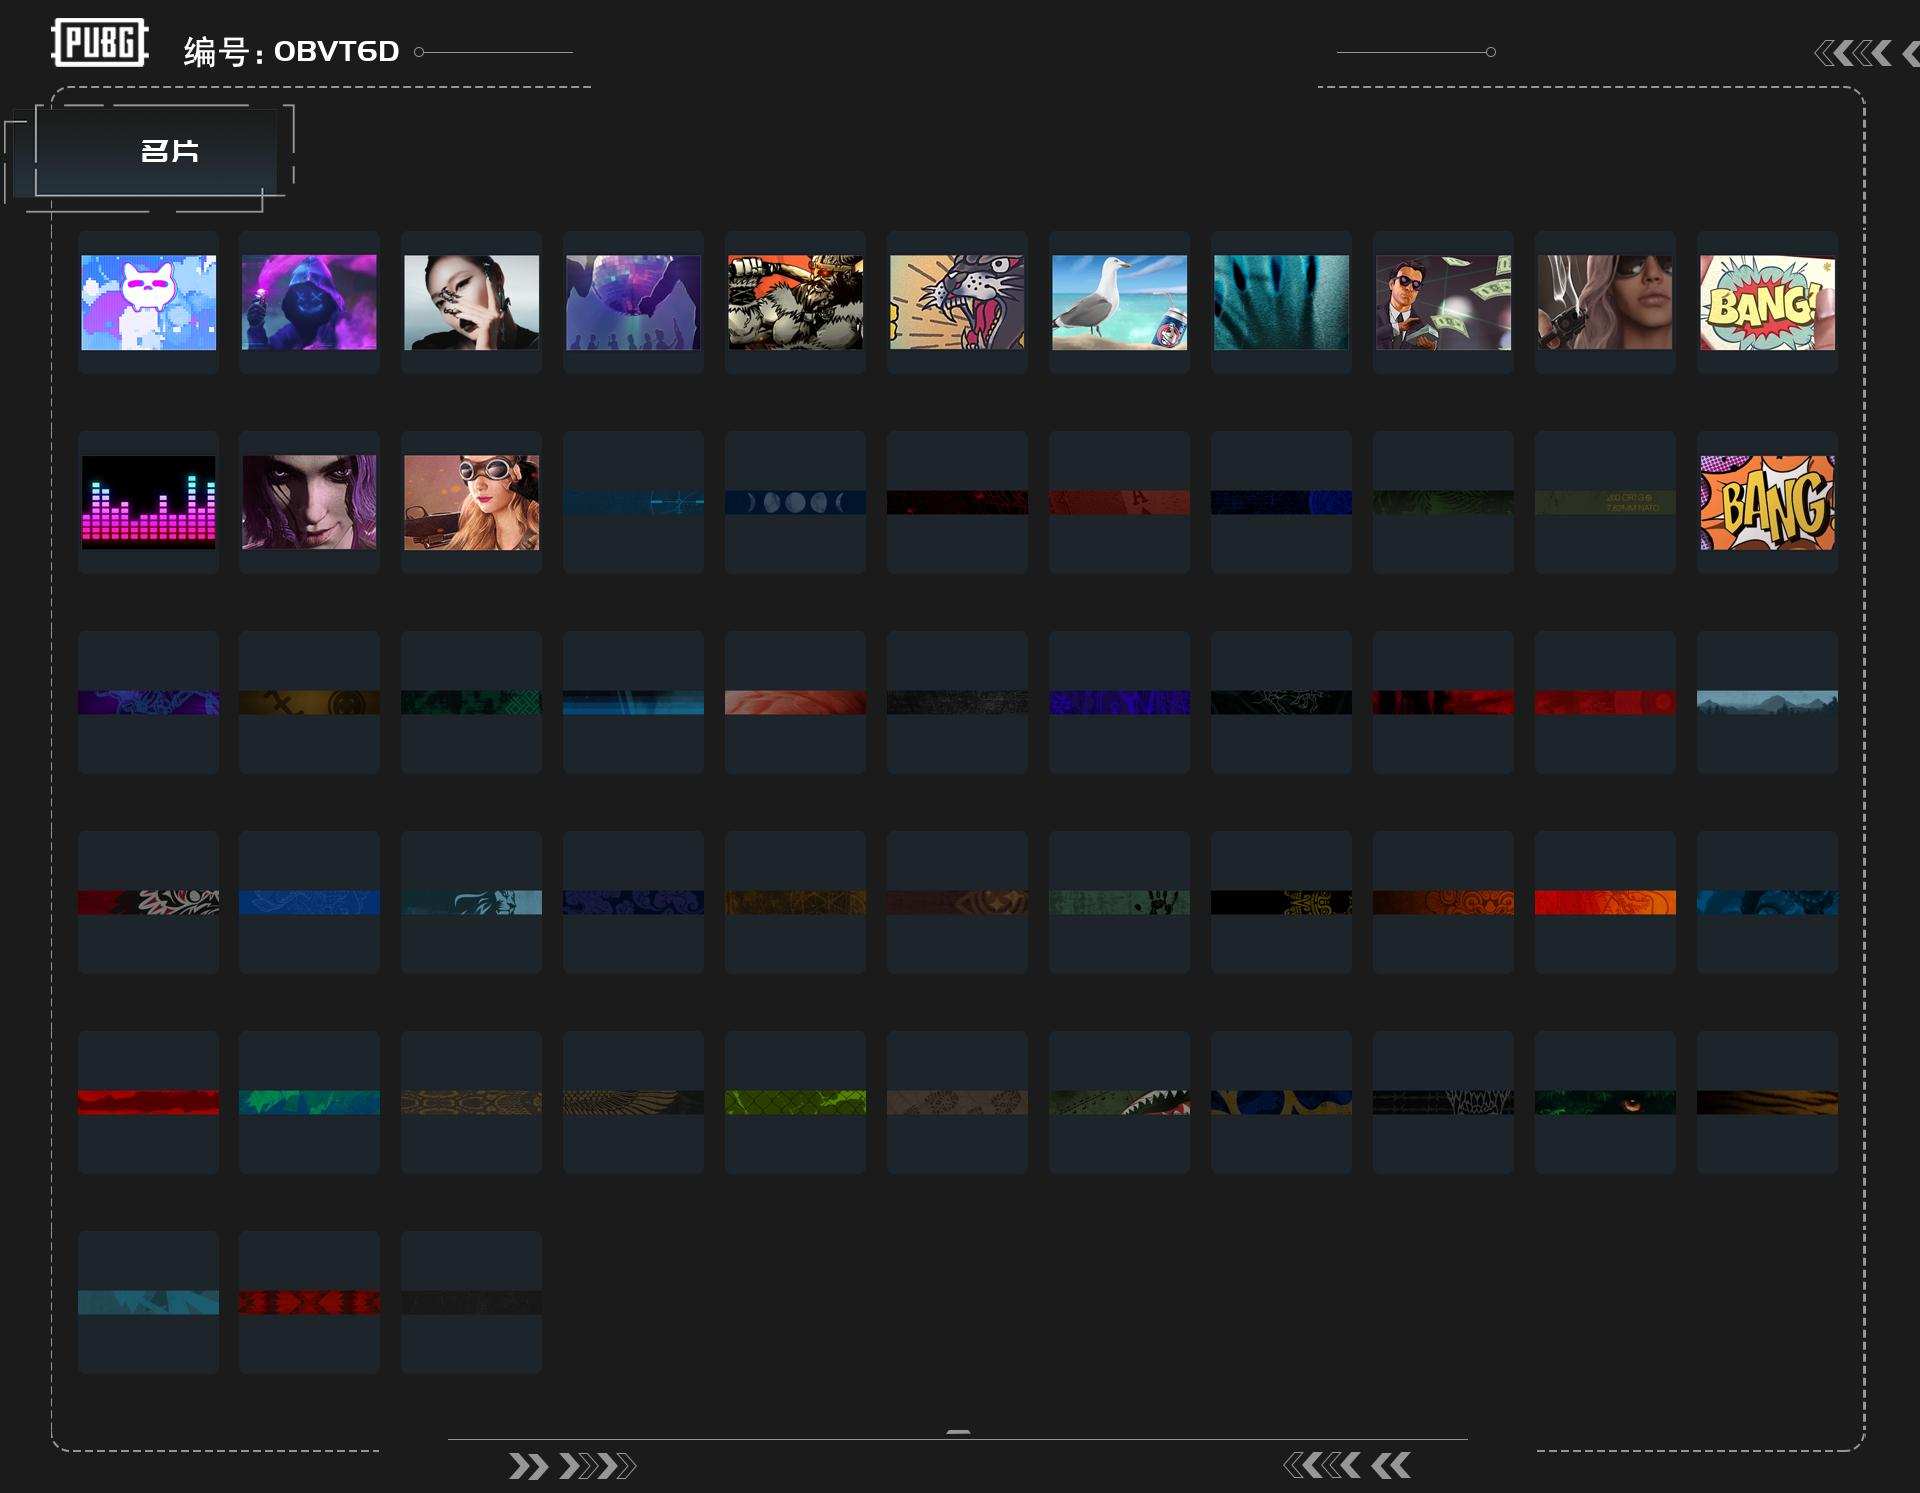
Task: Pick the mountain landscape banner nameplate
Action: click(x=1767, y=702)
